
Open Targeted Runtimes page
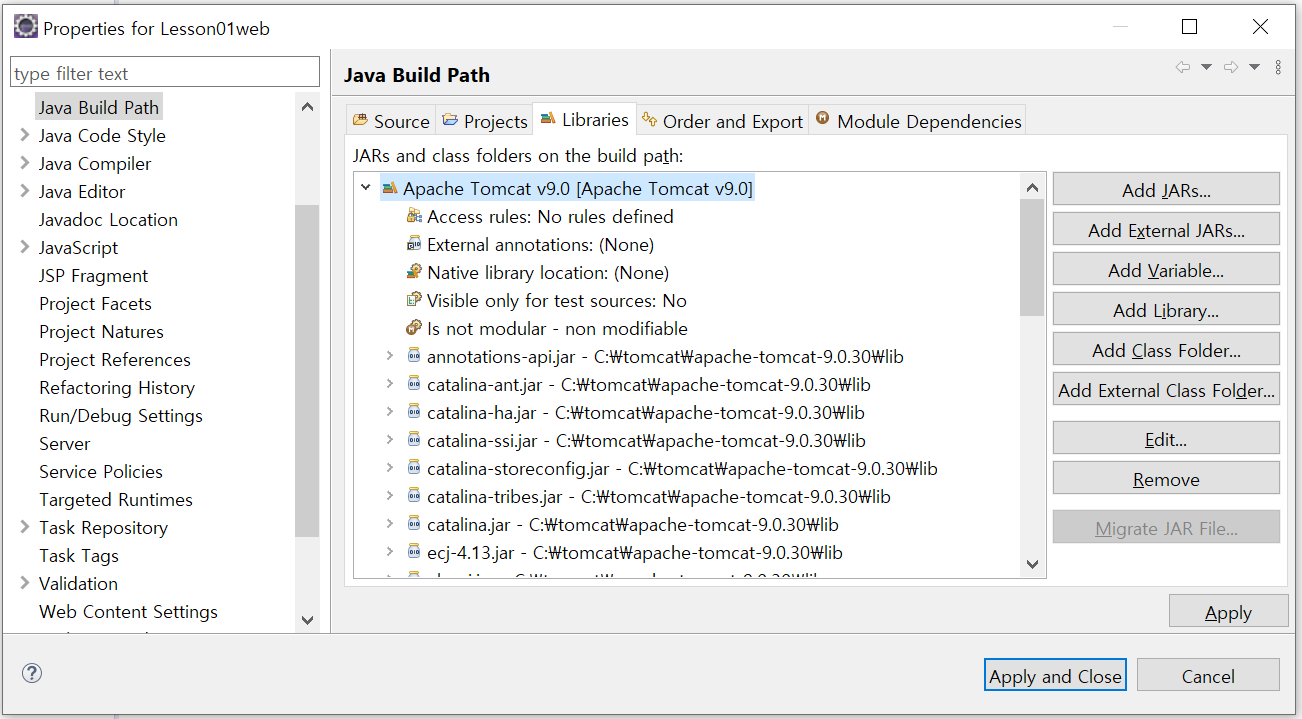tap(116, 499)
